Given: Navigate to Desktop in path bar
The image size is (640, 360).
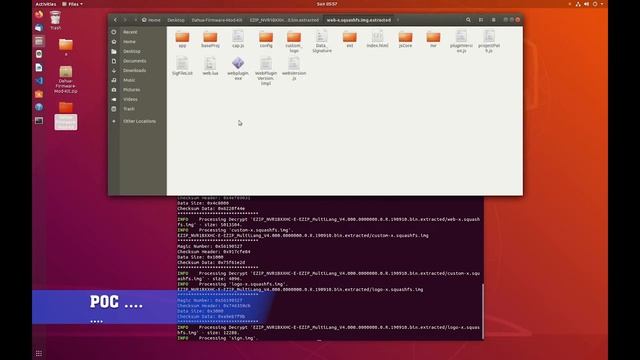Looking at the screenshot, I should [176, 20].
